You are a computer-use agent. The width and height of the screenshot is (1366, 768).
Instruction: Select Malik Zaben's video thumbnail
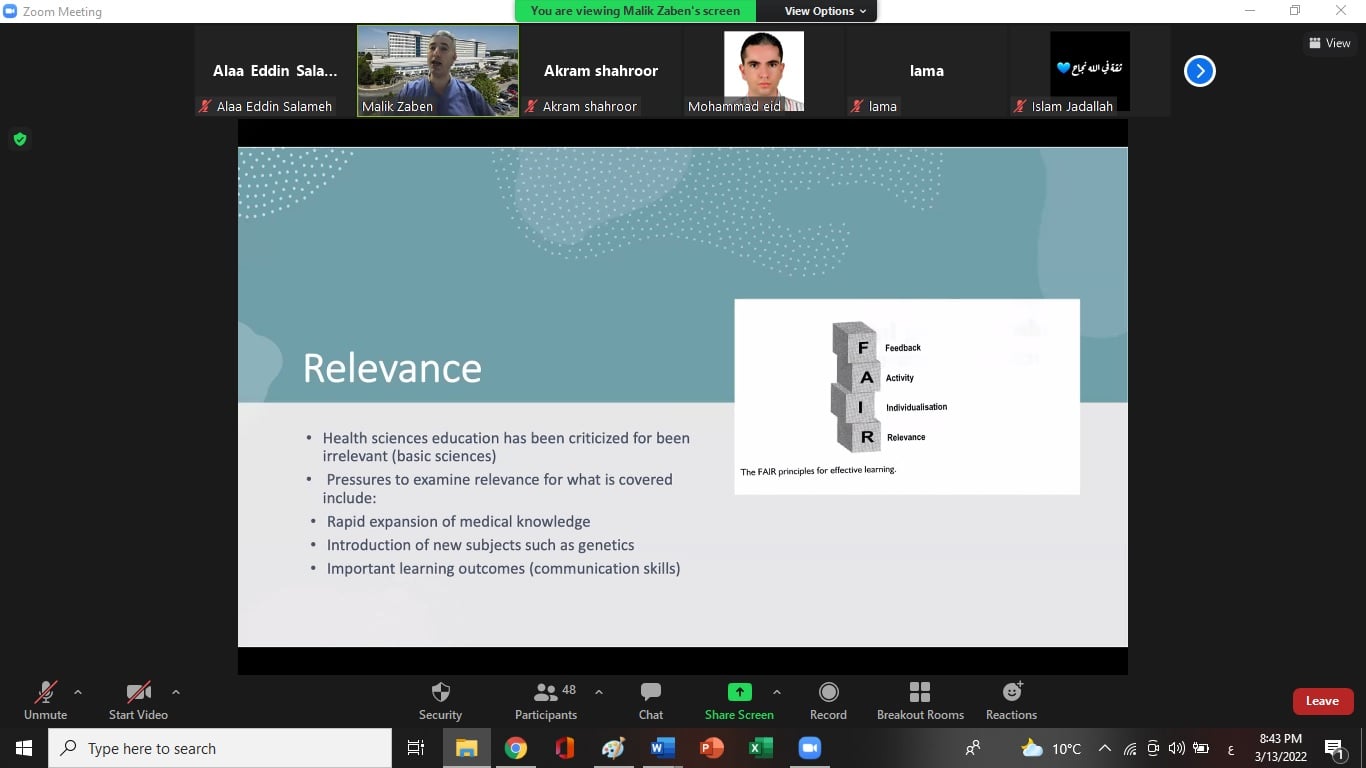click(x=438, y=71)
